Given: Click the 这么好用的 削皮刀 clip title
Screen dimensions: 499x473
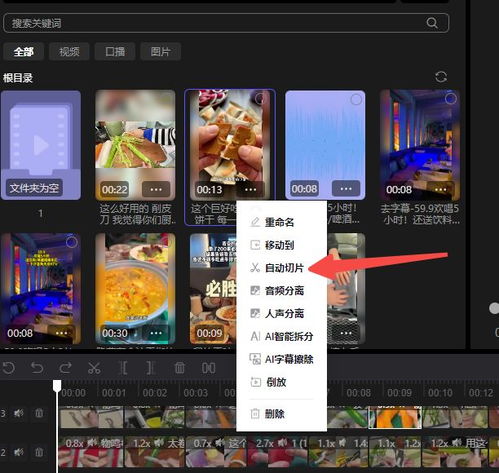Looking at the screenshot, I should point(137,214).
